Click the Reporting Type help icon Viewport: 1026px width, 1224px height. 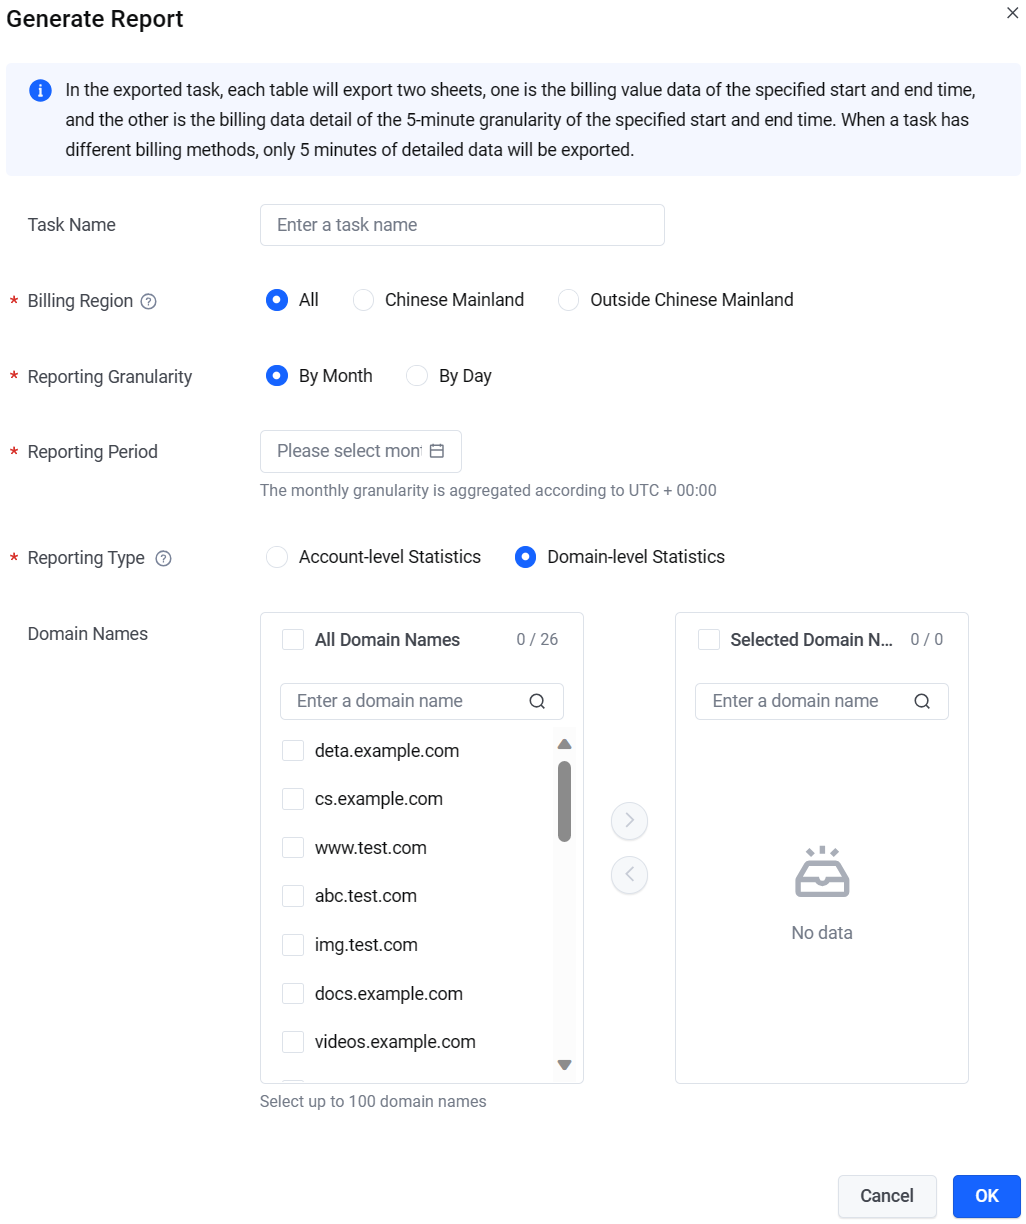tap(163, 558)
